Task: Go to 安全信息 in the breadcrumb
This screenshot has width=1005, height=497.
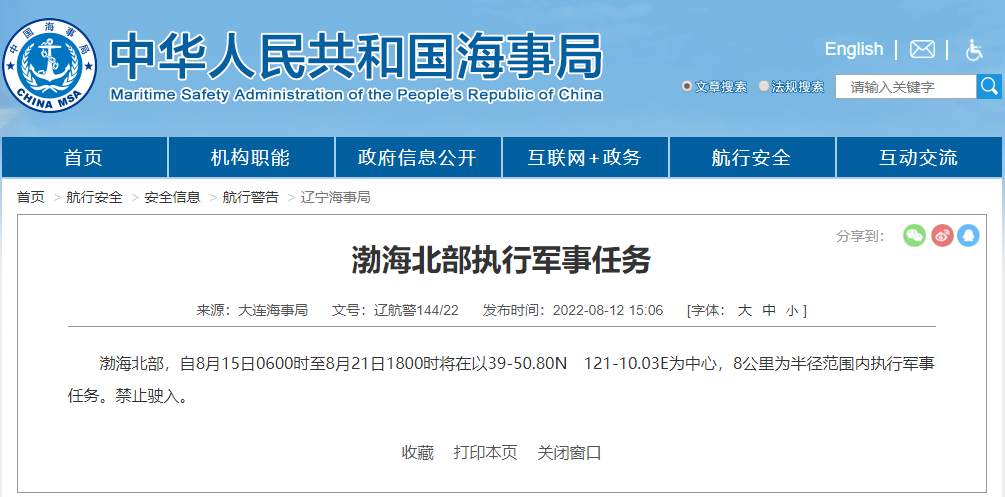Action: click(172, 198)
